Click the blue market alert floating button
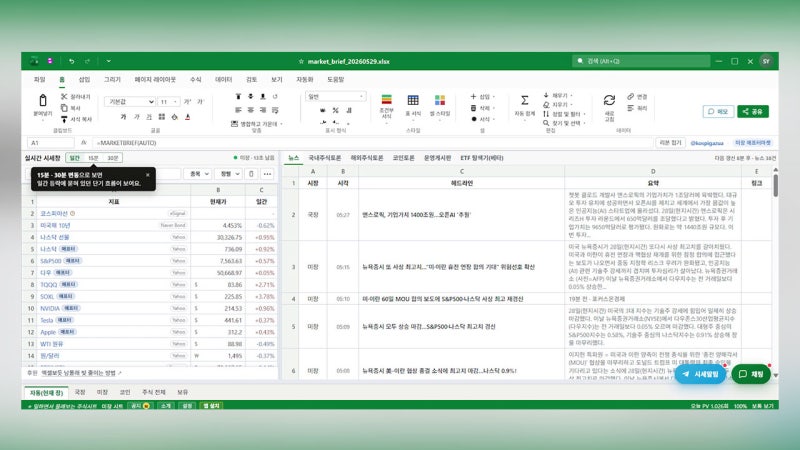 tap(700, 374)
